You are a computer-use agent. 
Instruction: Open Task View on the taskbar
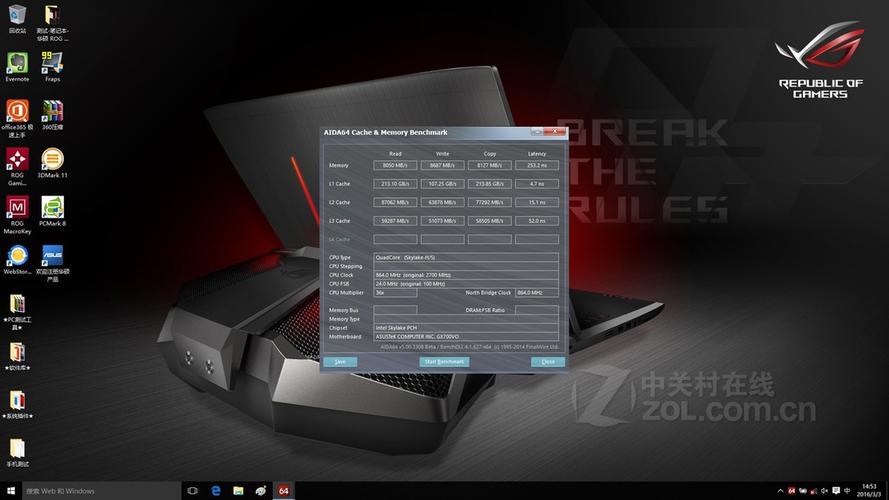(x=192, y=491)
